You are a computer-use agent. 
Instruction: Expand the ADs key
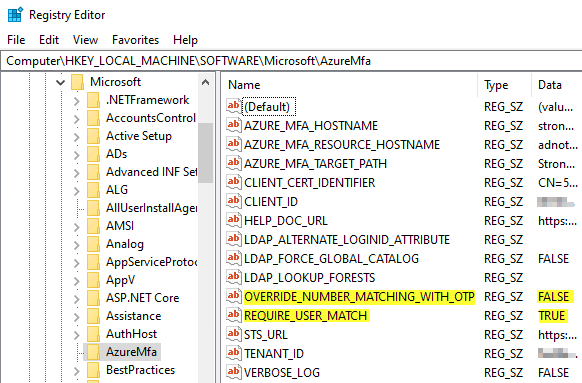tap(76, 155)
